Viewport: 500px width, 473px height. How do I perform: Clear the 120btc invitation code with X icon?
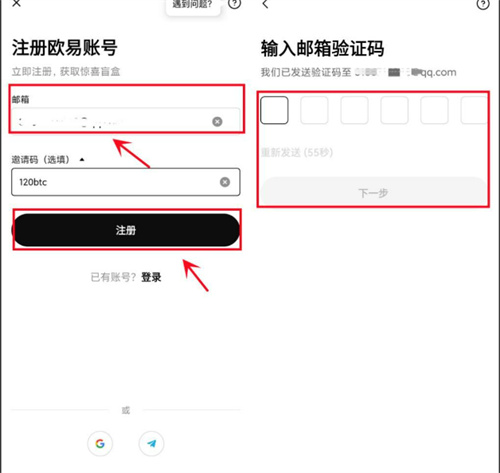tap(225, 182)
